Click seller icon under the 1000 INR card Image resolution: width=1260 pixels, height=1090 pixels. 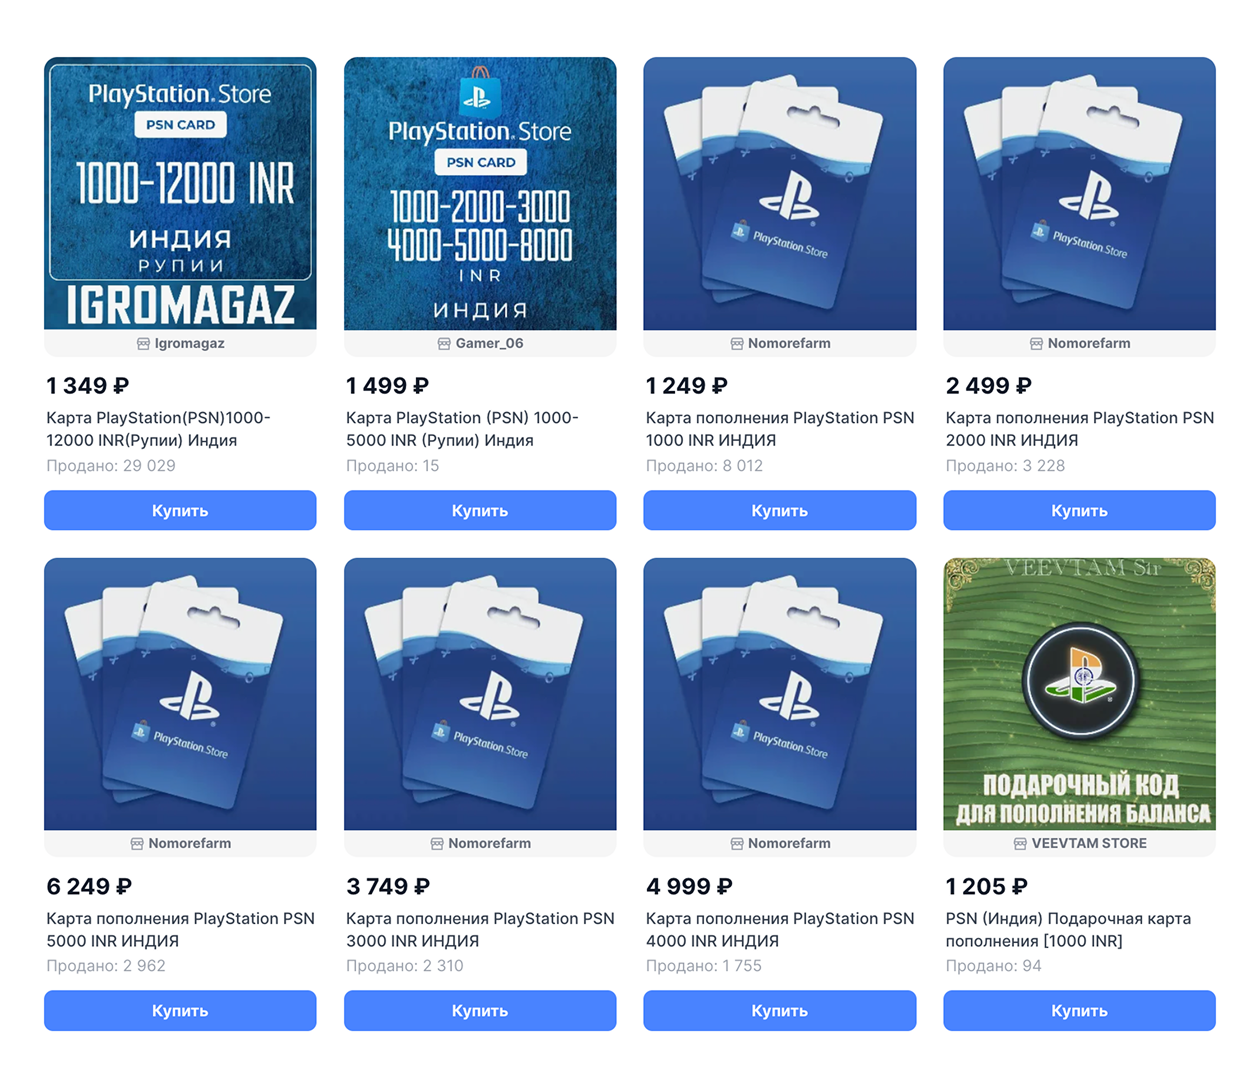[x=737, y=344]
